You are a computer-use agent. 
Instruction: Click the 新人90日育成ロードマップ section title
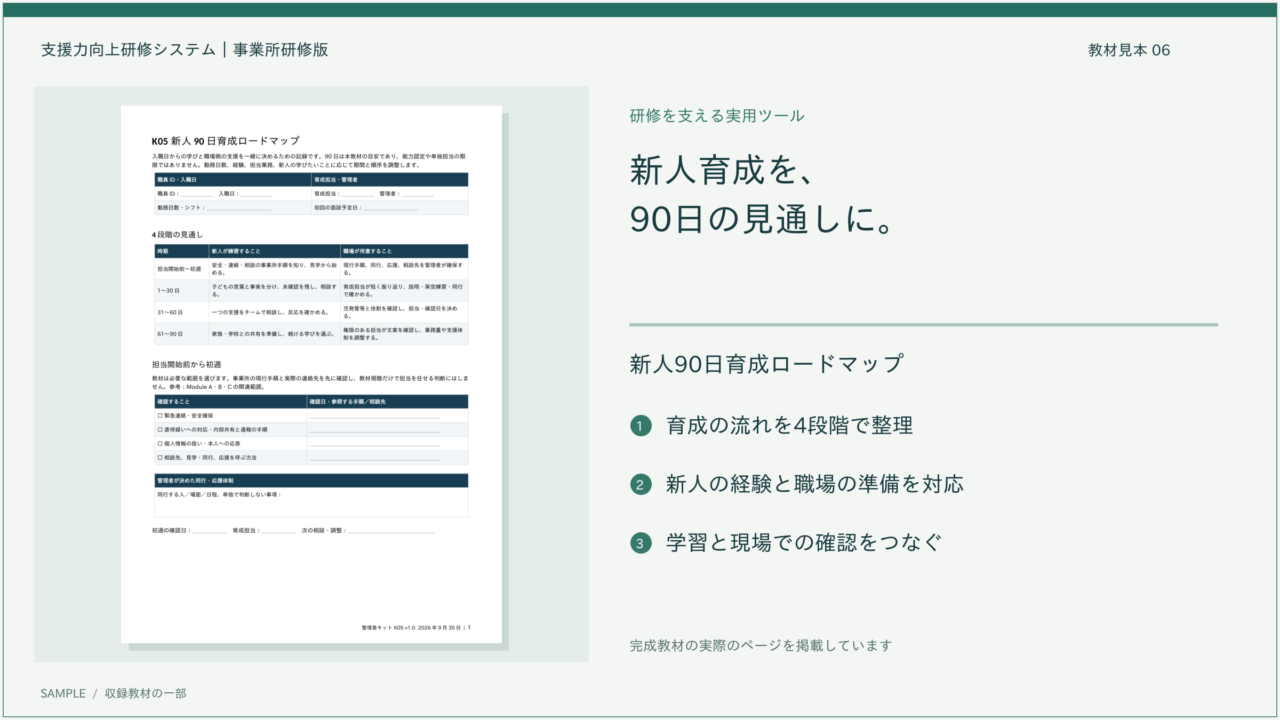click(766, 364)
